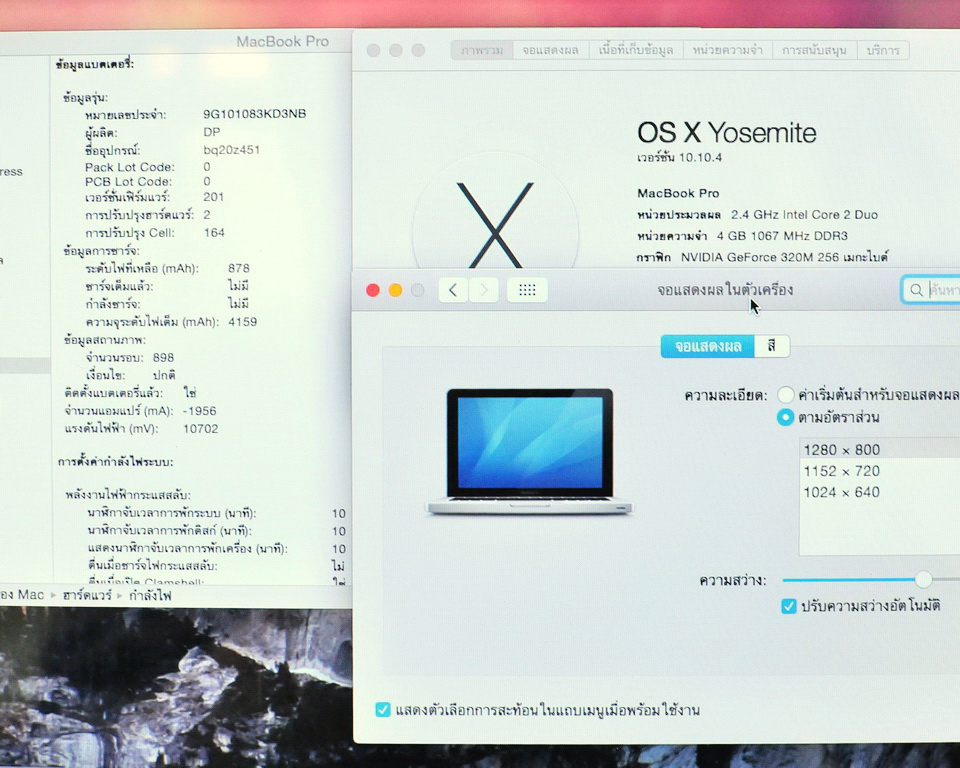Click NVIDIA GeForce 320M graphics text
This screenshot has width=960, height=768.
coord(785,257)
